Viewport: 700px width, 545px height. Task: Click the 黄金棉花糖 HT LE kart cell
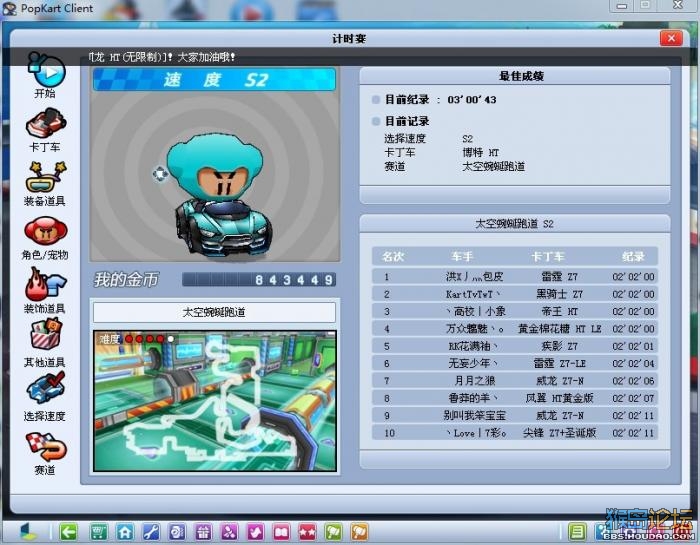pyautogui.click(x=559, y=329)
